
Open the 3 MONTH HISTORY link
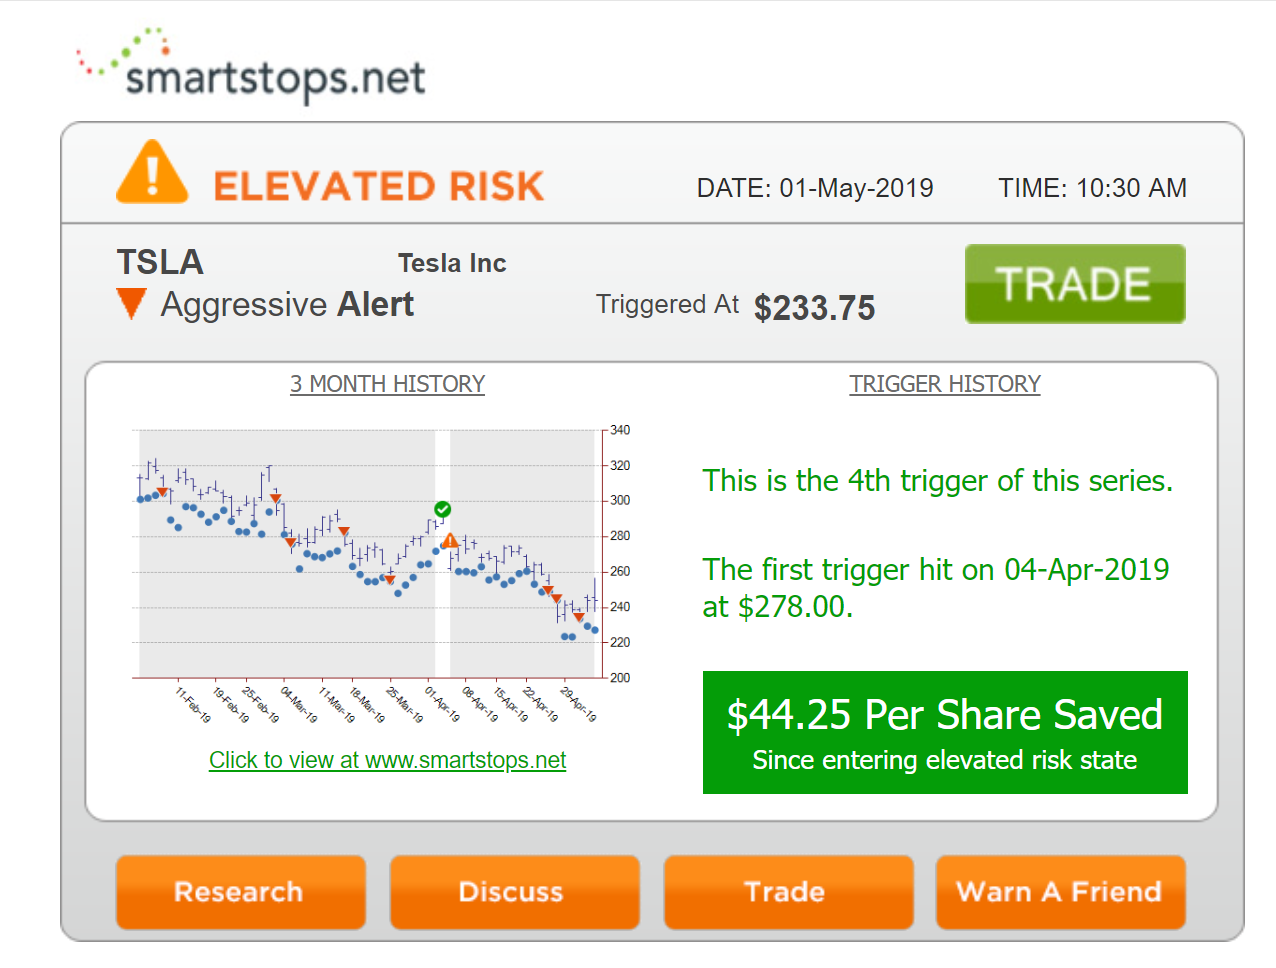387,384
